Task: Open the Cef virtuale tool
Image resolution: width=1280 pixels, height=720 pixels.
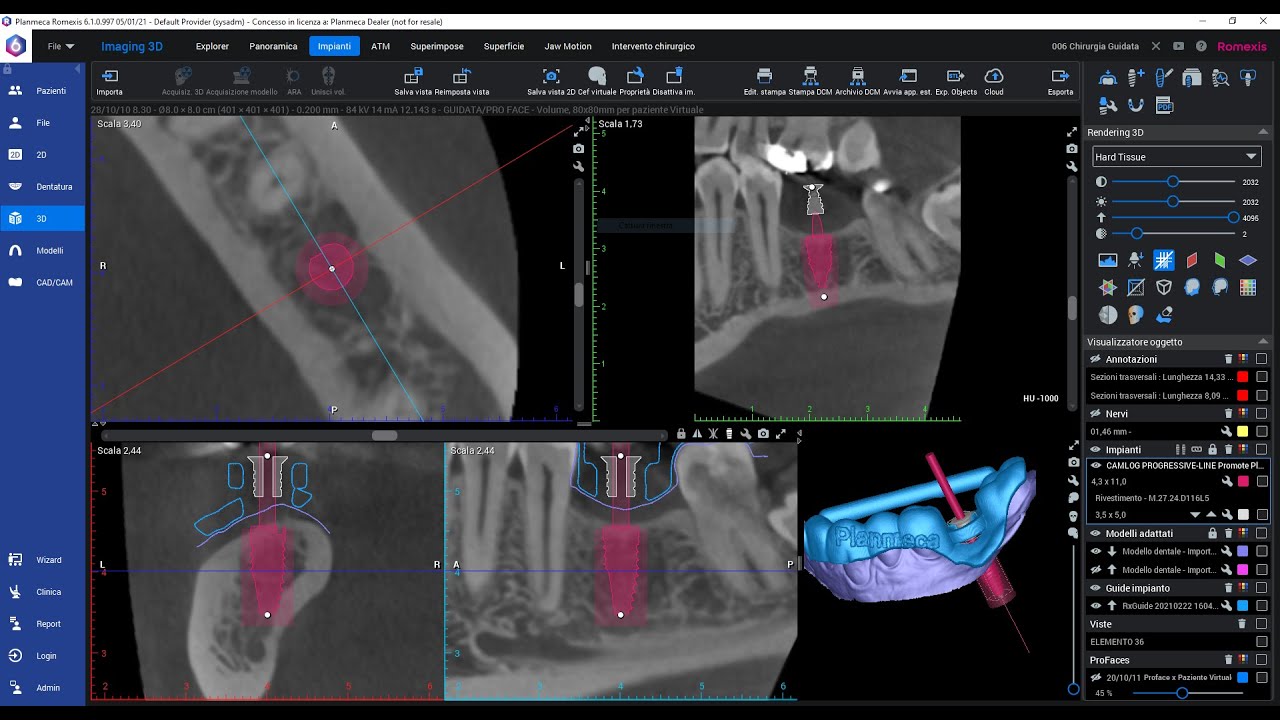Action: 597,76
